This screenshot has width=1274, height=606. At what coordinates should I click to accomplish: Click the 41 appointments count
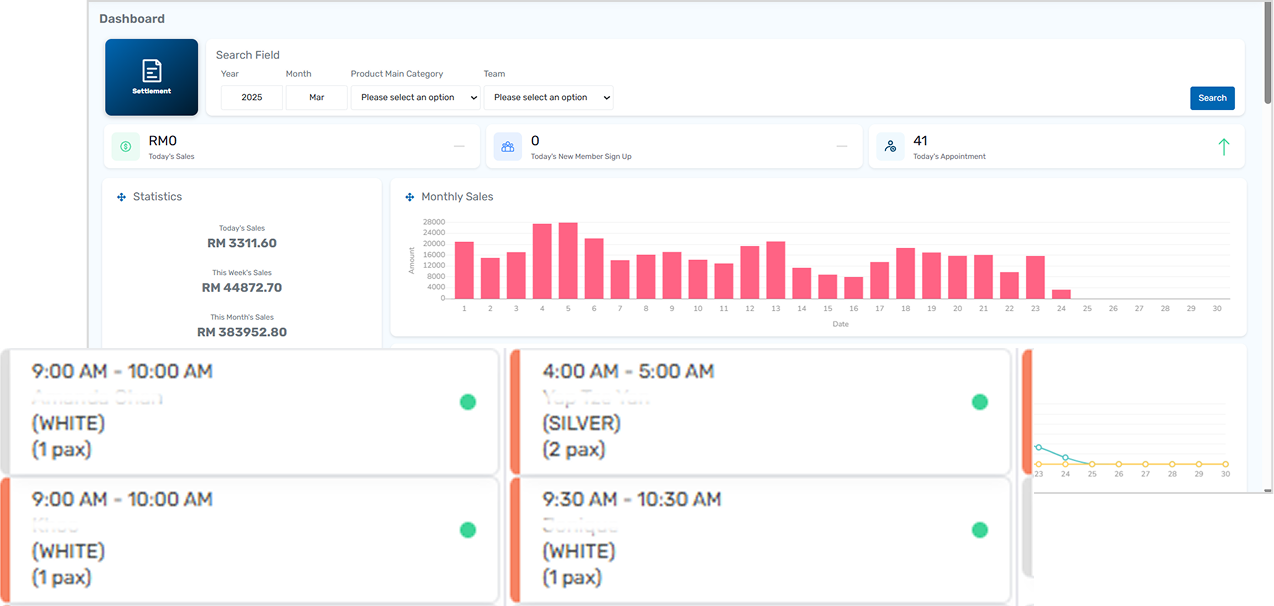(x=921, y=141)
